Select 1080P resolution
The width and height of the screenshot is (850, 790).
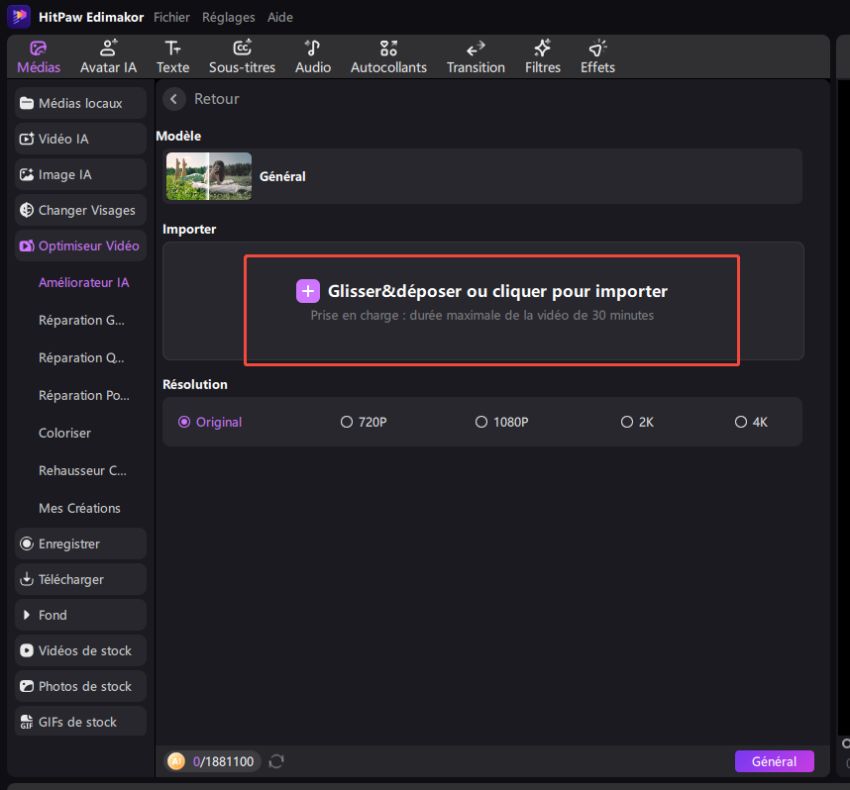tap(501, 422)
